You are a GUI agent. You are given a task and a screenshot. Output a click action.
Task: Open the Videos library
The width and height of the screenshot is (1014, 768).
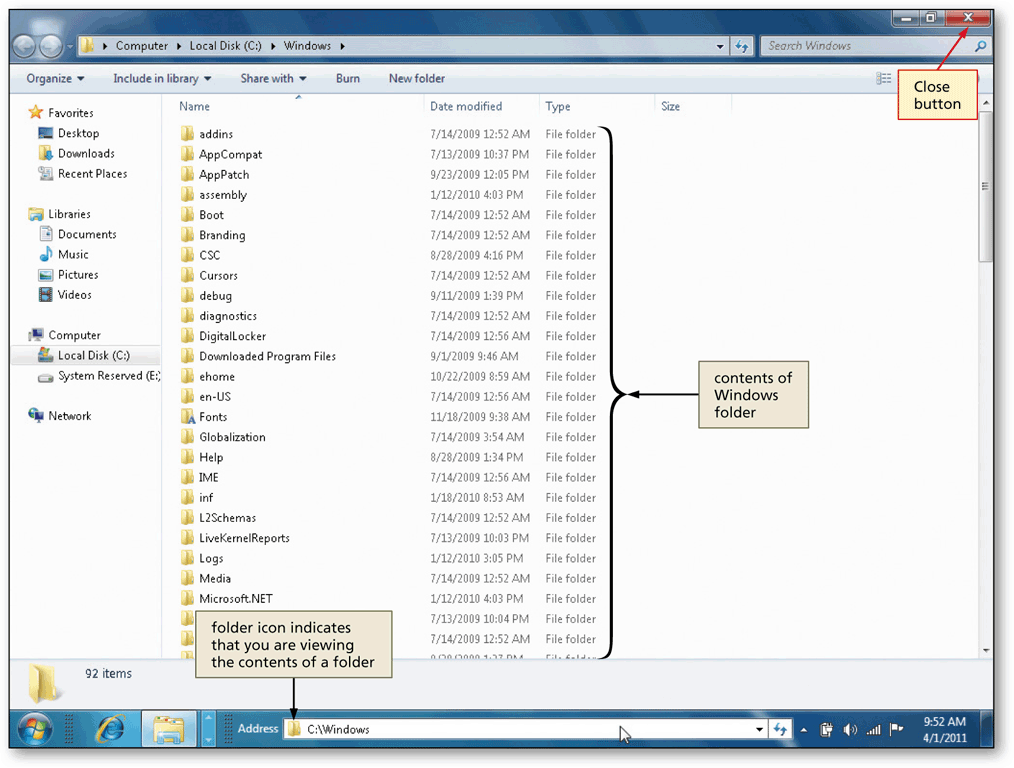tap(74, 294)
